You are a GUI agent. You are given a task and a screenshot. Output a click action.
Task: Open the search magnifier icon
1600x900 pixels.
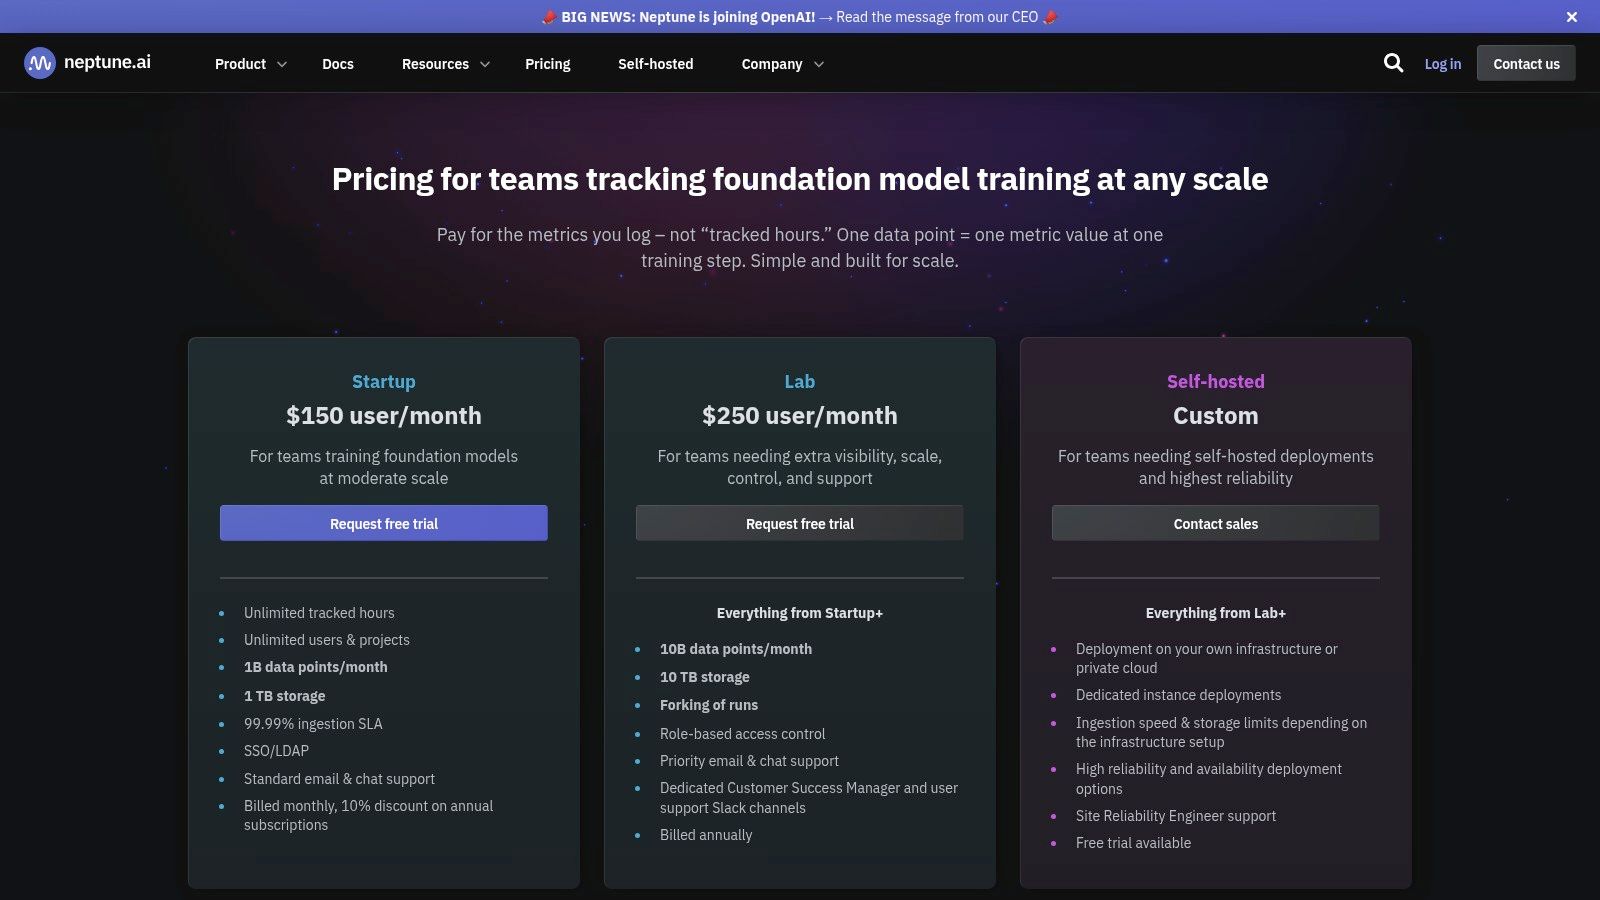[x=1393, y=63]
